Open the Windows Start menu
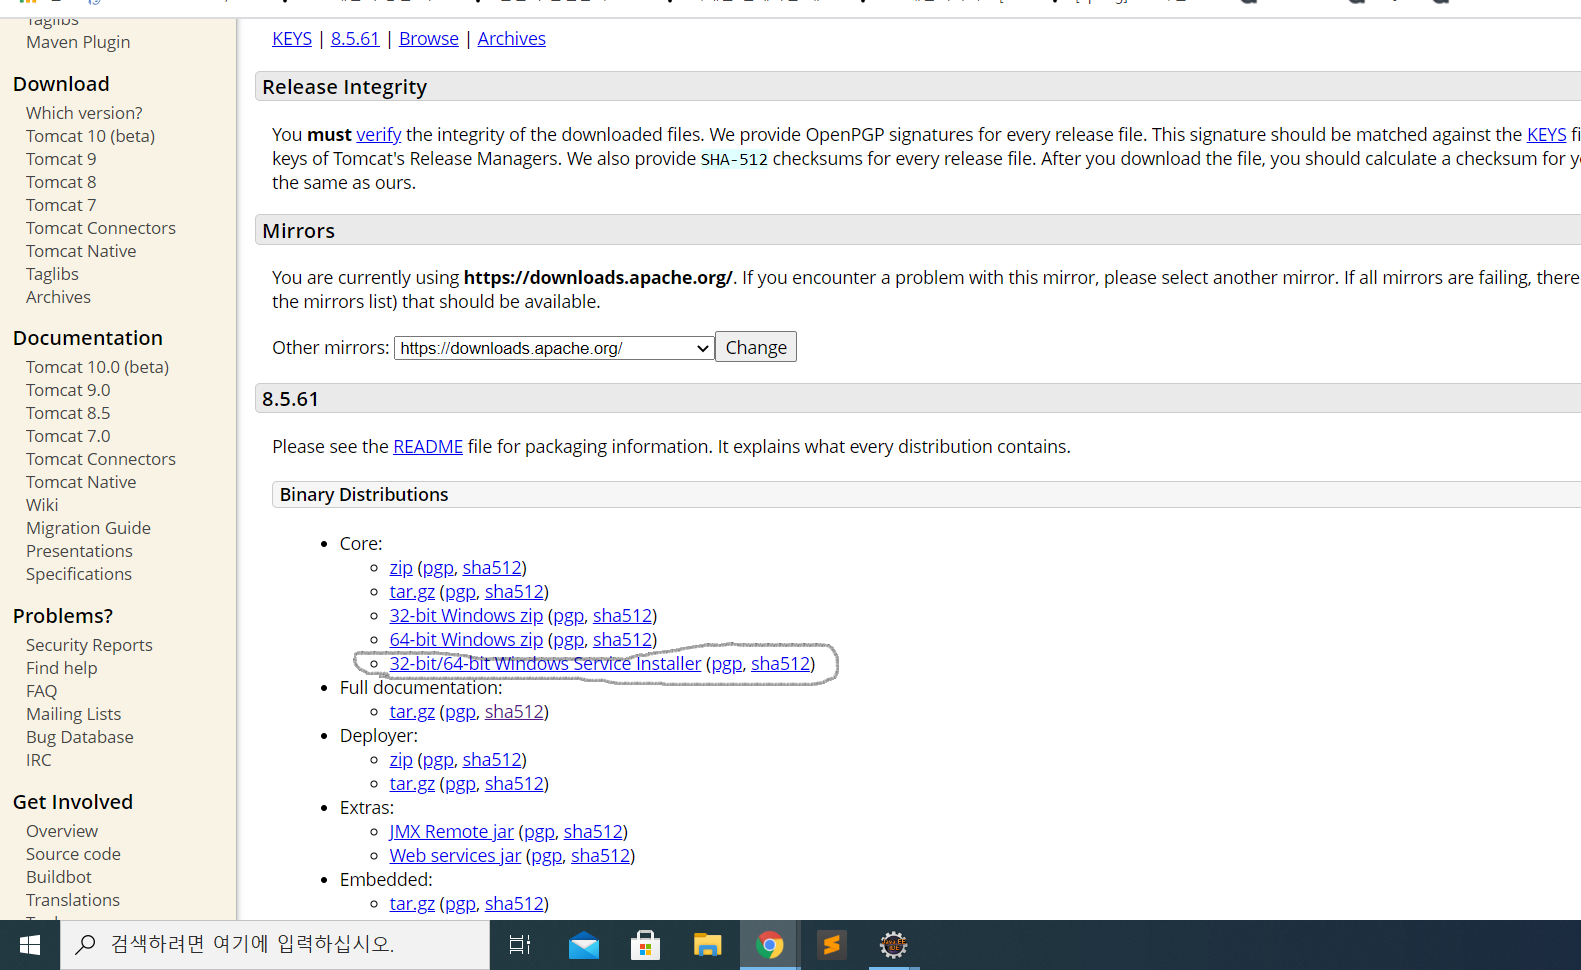 (30, 945)
